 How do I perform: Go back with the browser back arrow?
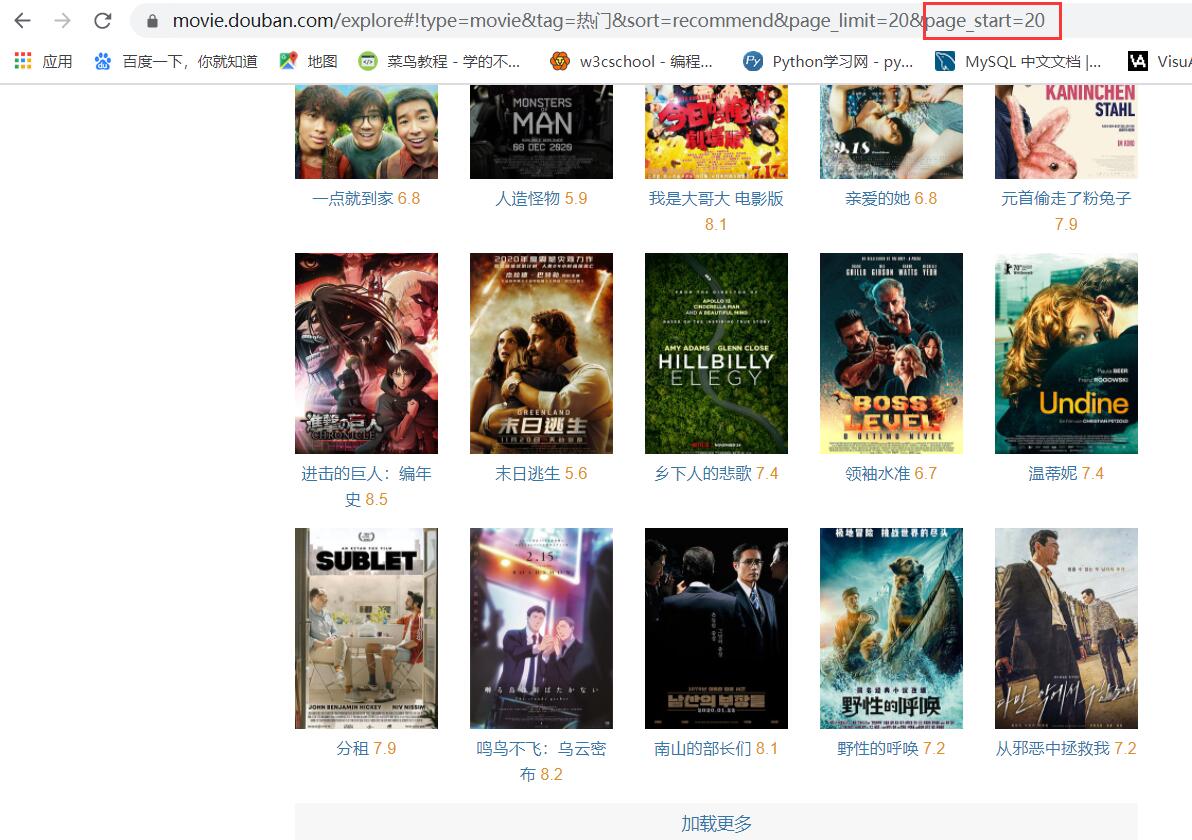(x=23, y=21)
